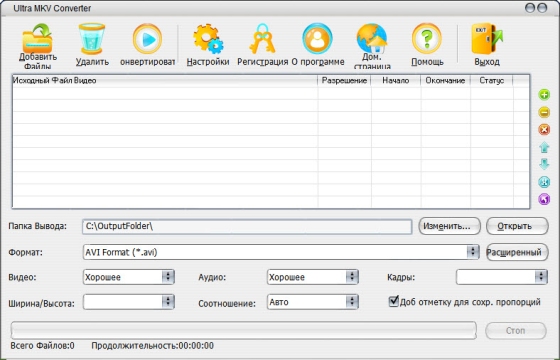
Task: Click the Открыть output folder button
Action: point(517,226)
